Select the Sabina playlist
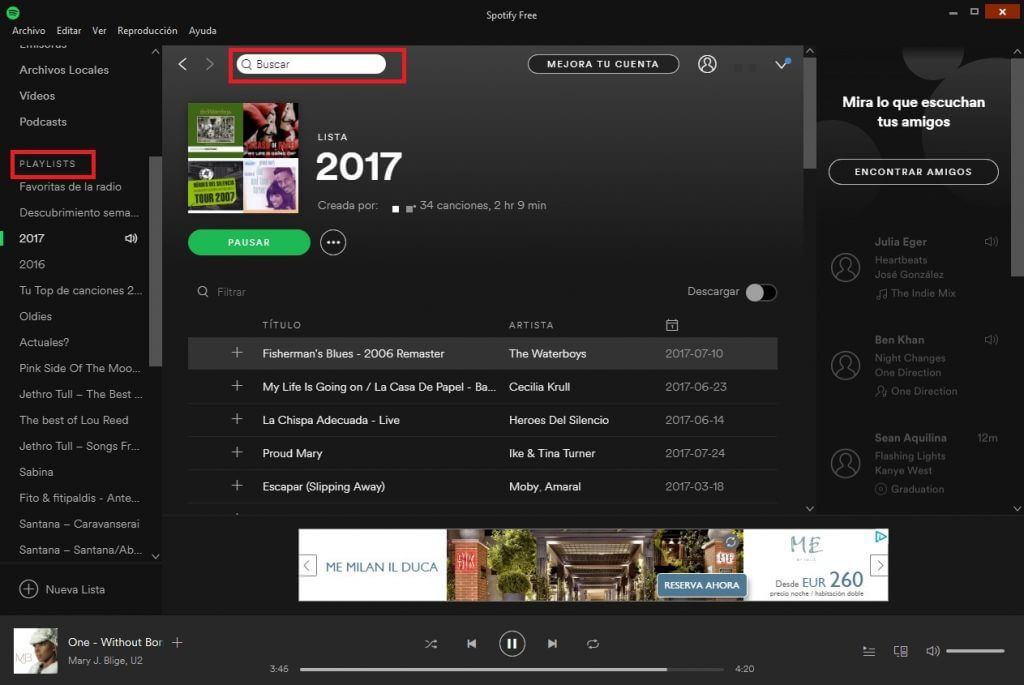Screen dimensions: 1024x685 pyautogui.click(x=37, y=472)
